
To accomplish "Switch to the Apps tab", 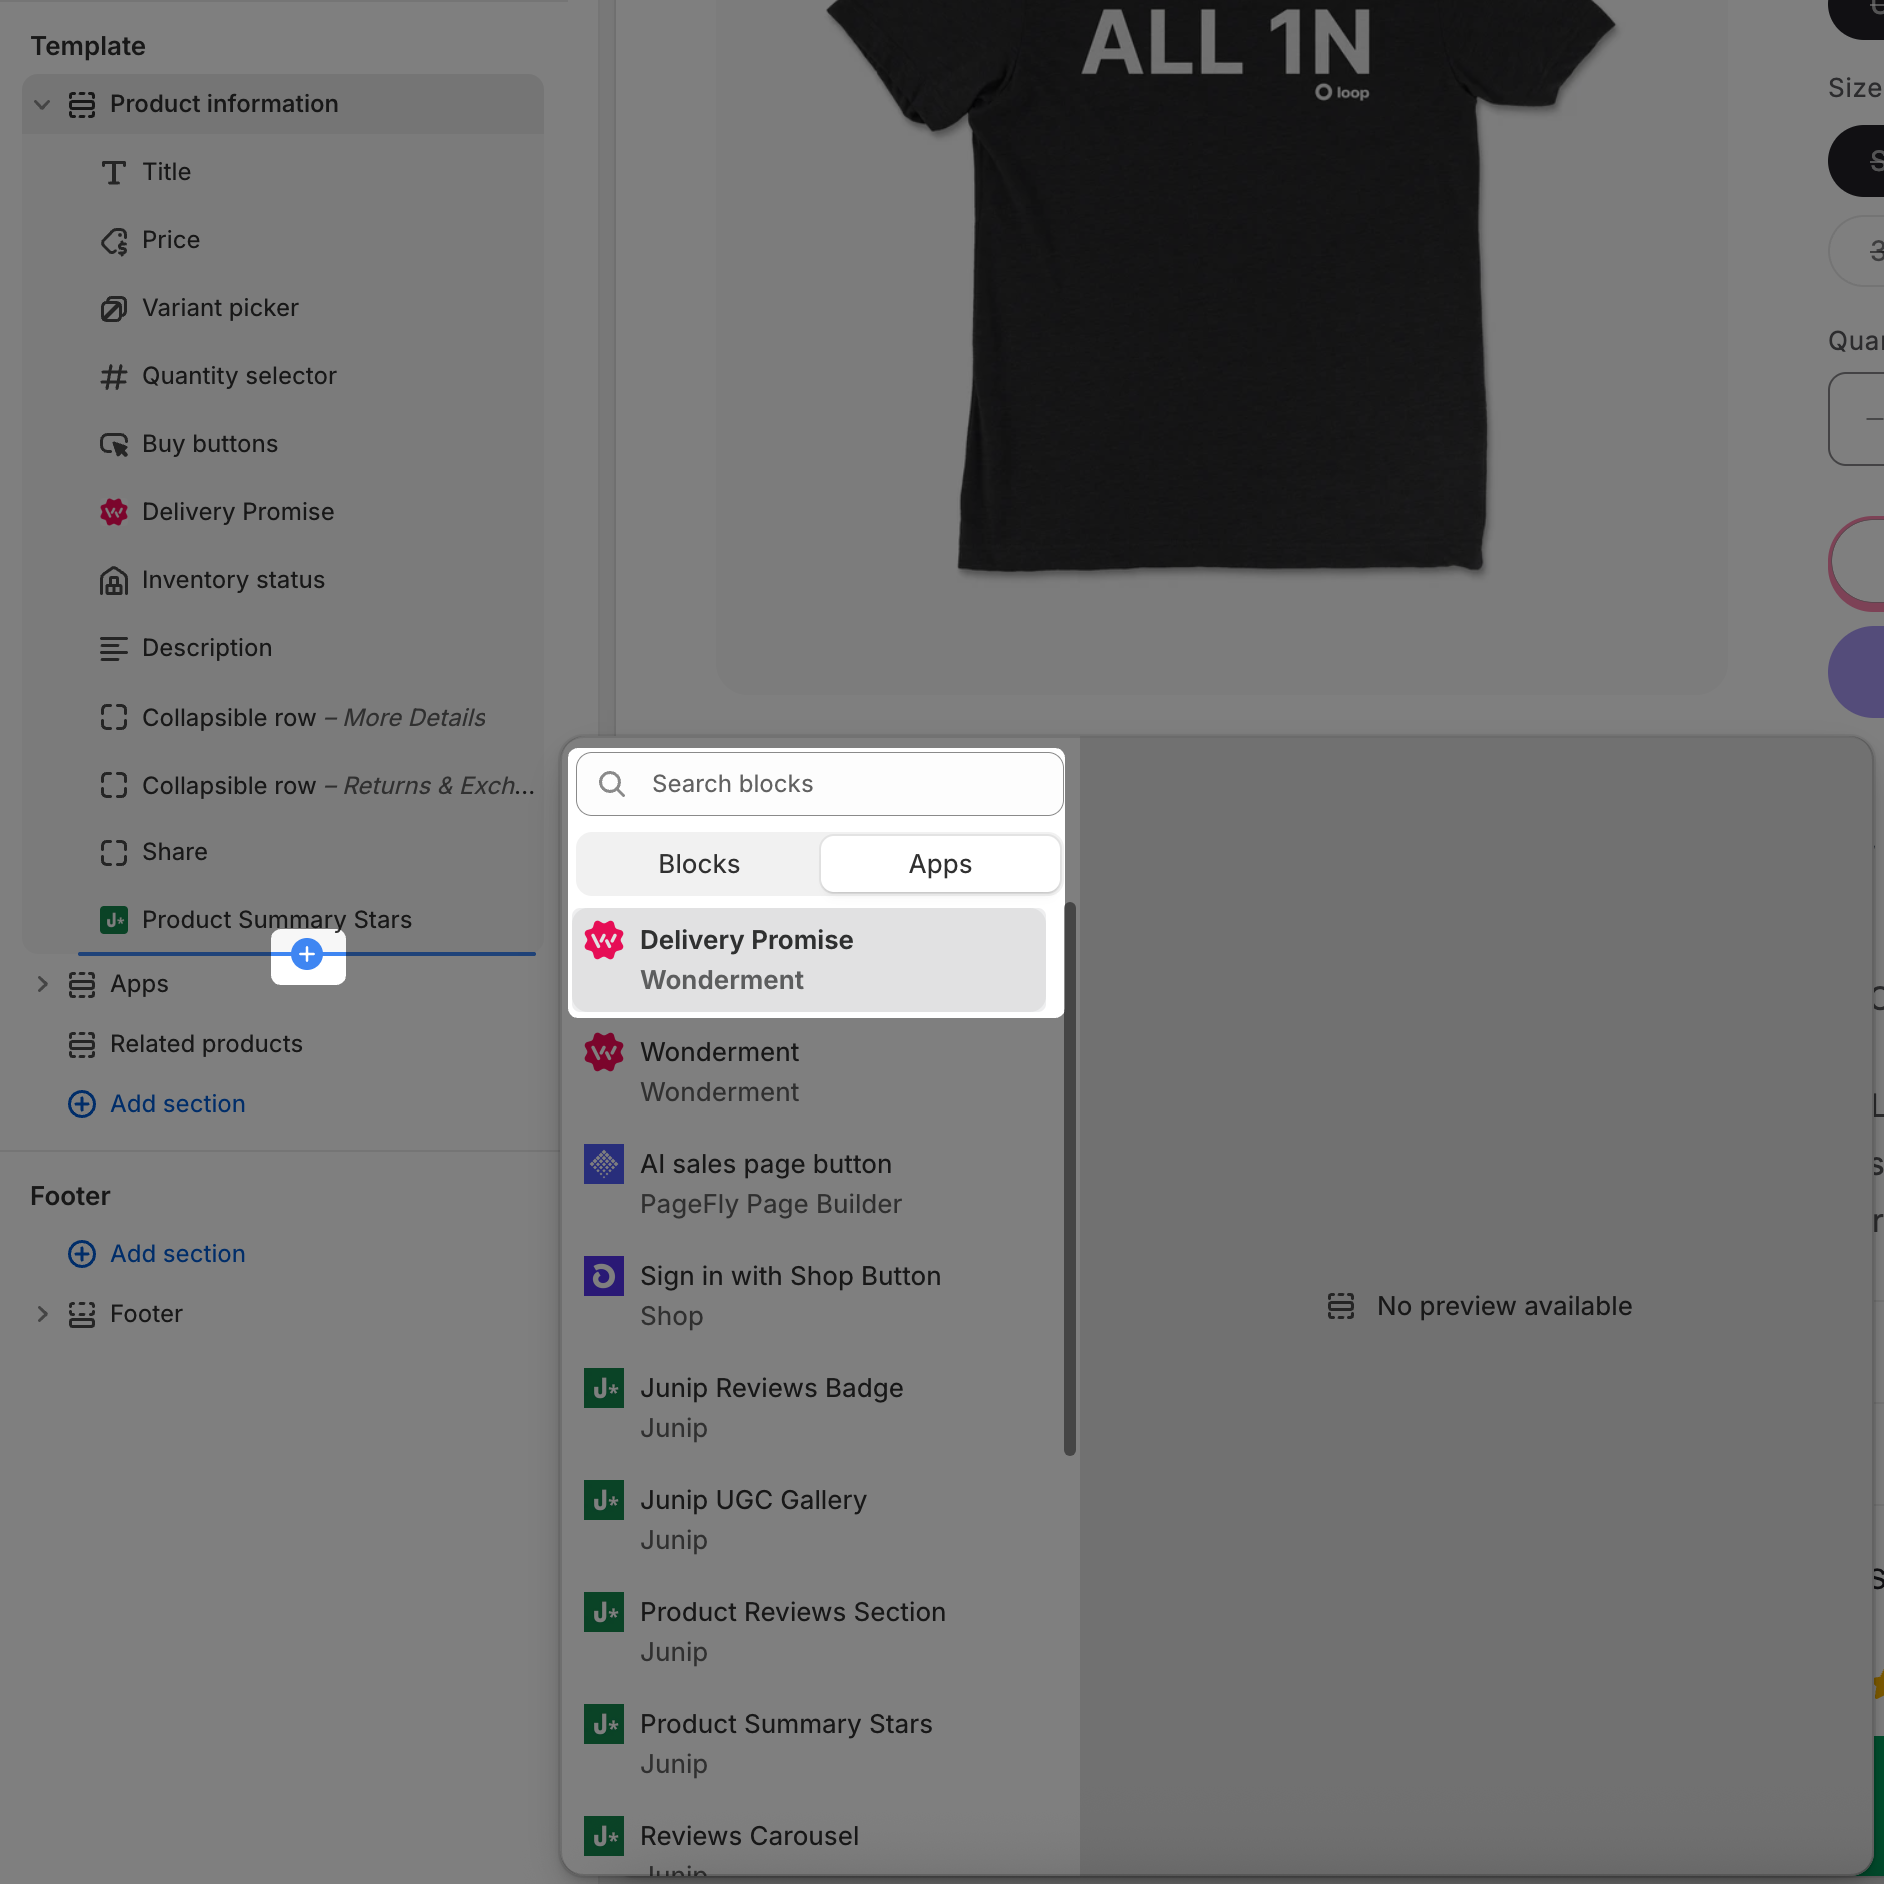I will 940,864.
